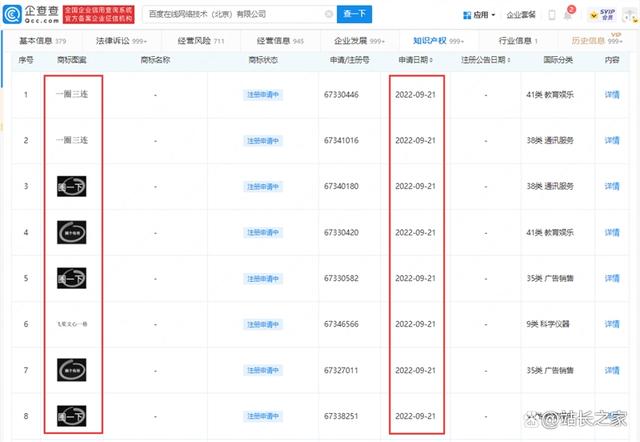Image resolution: width=640 pixels, height=442 pixels.
Task: Switch to the 企业发展 tab
Action: 359,41
